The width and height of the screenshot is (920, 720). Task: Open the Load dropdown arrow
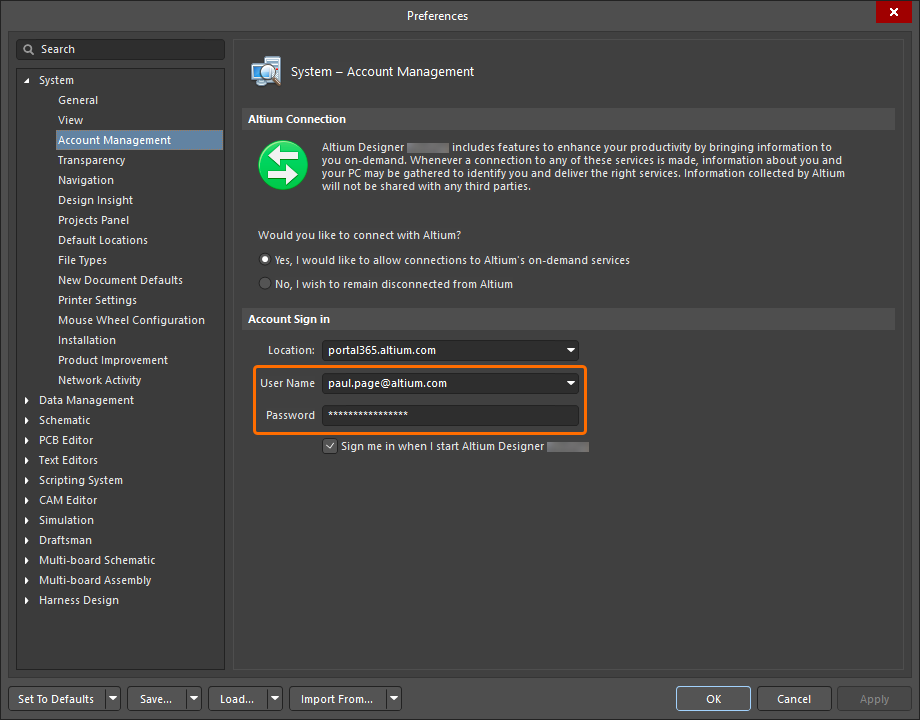[x=275, y=699]
